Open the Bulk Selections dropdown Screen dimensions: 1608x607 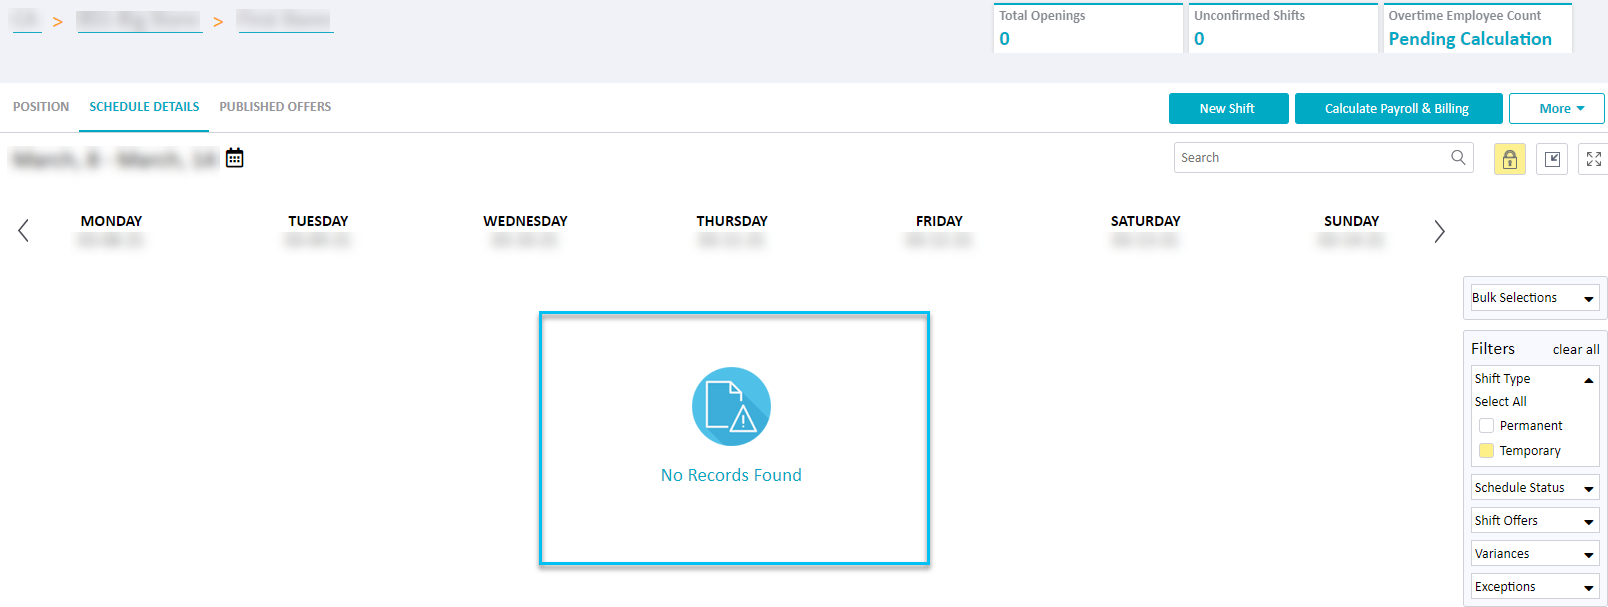click(x=1534, y=298)
